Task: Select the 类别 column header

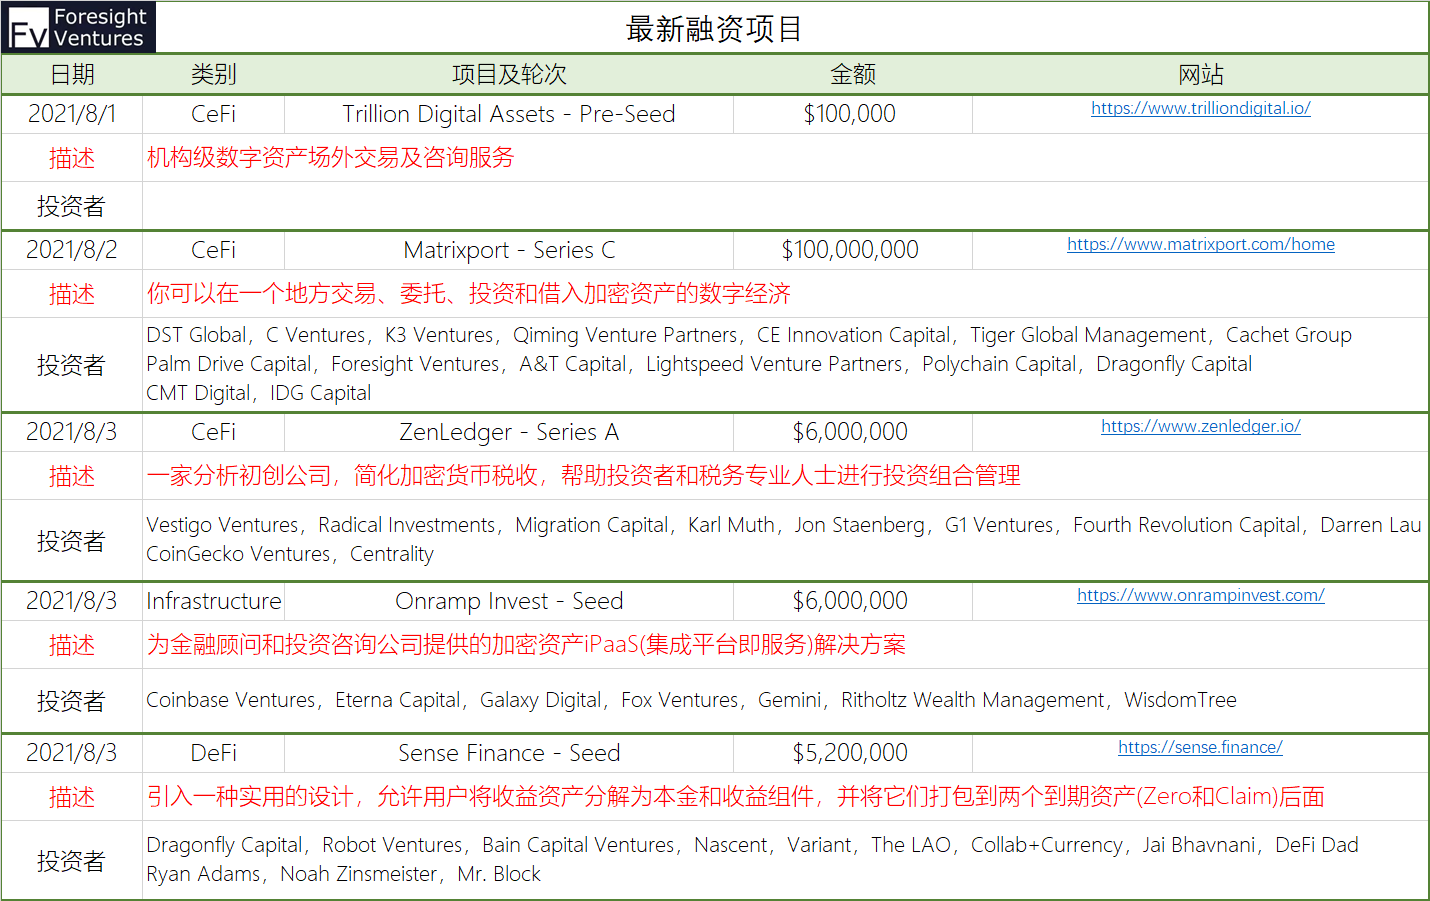Action: tap(213, 74)
